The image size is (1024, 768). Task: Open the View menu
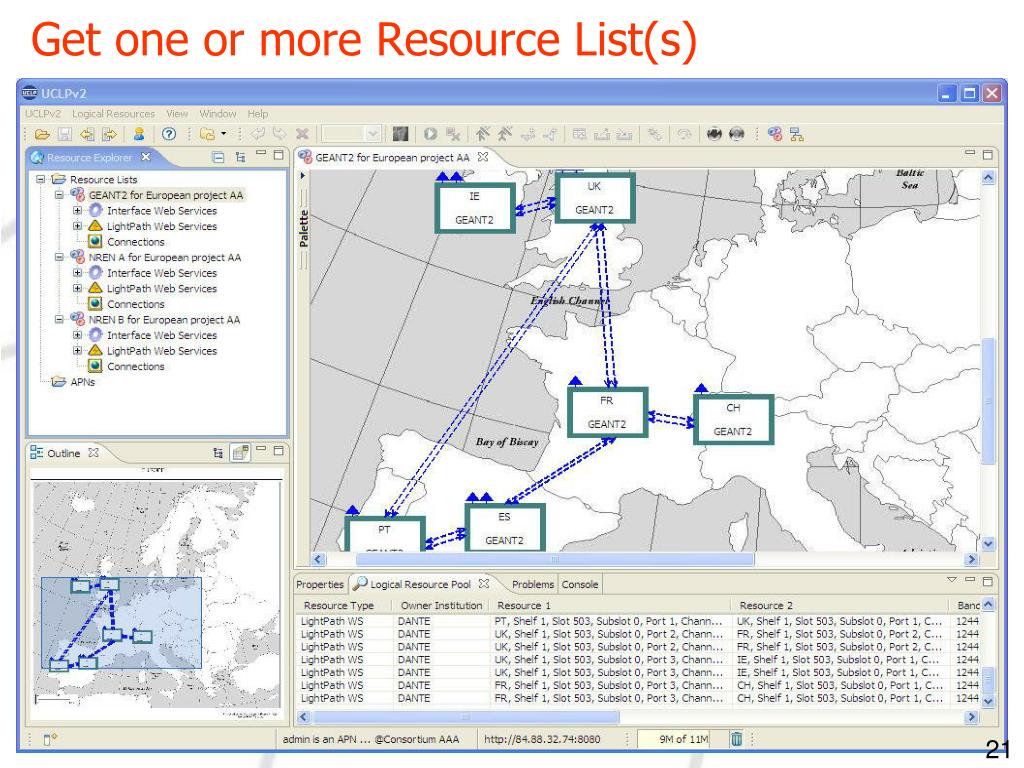click(x=177, y=114)
